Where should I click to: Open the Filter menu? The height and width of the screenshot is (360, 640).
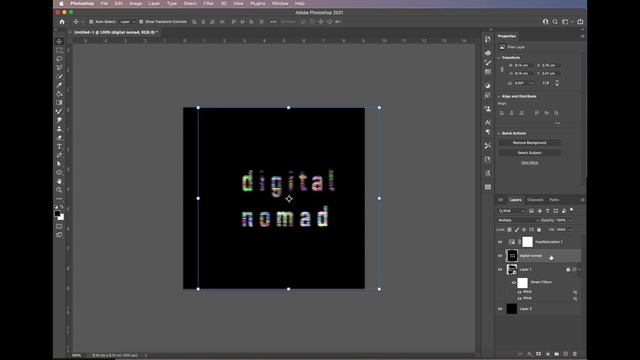coord(208,3)
